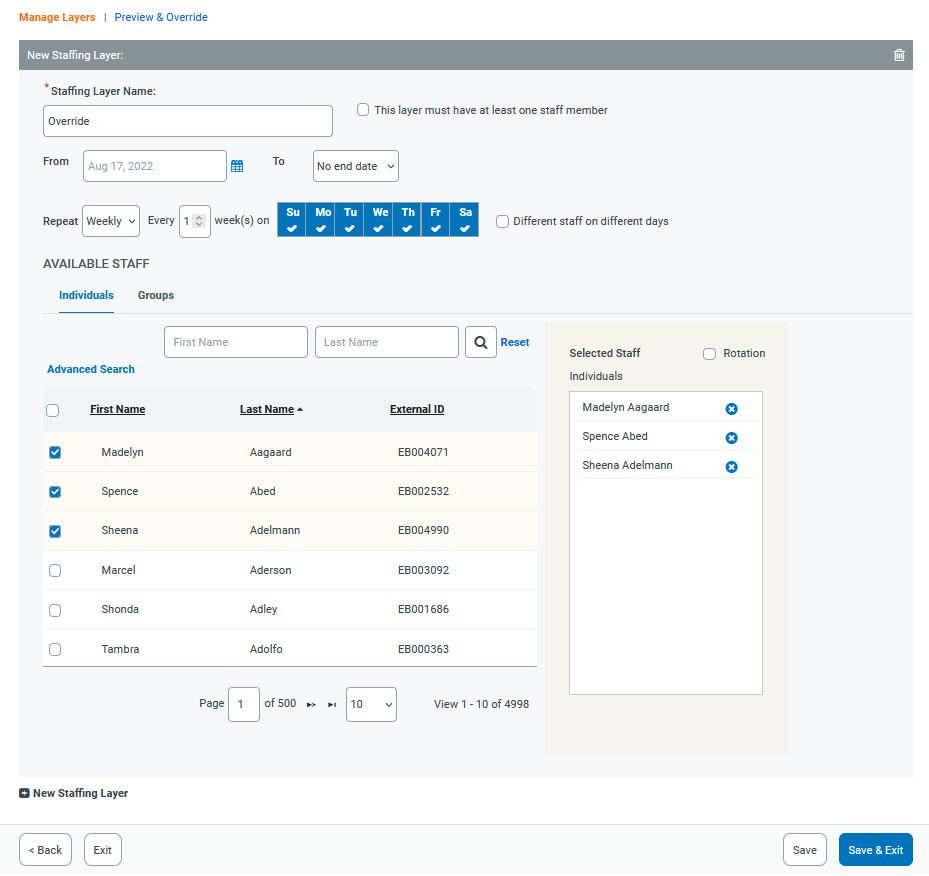This screenshot has width=929, height=876.
Task: Delete the staffing layer with trash icon
Action: pyautogui.click(x=899, y=55)
